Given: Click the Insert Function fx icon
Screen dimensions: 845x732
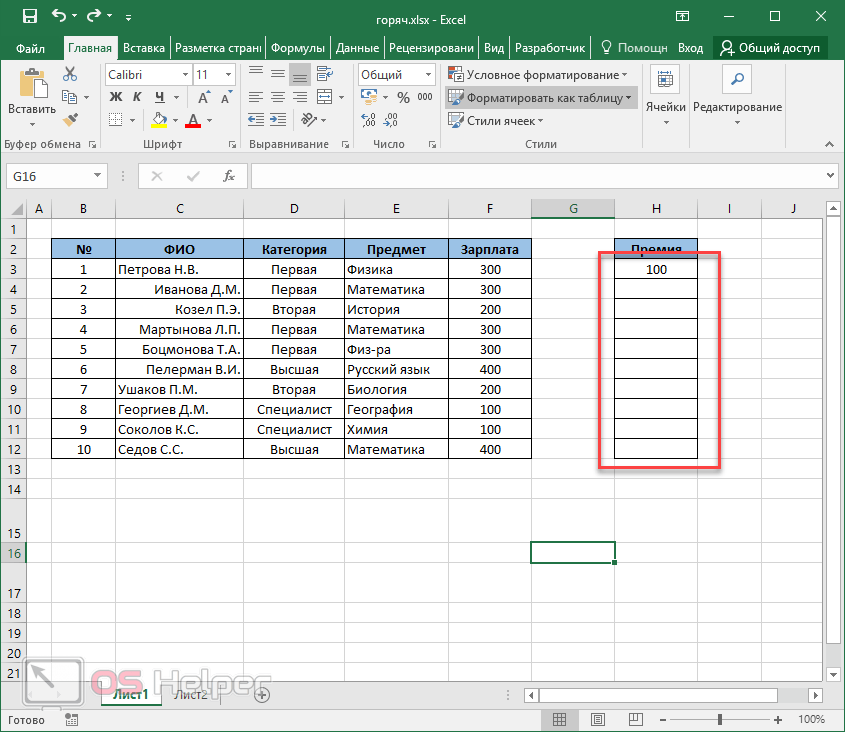Looking at the screenshot, I should (228, 176).
